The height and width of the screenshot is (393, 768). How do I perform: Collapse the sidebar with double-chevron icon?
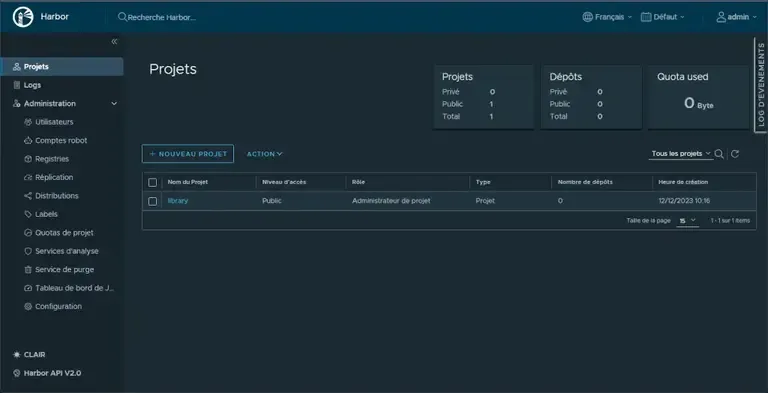(x=114, y=42)
